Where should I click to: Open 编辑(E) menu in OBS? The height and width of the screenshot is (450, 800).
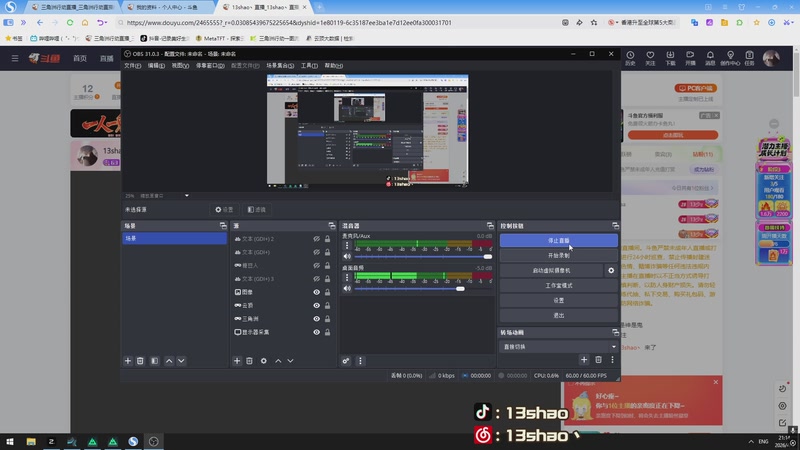point(156,65)
